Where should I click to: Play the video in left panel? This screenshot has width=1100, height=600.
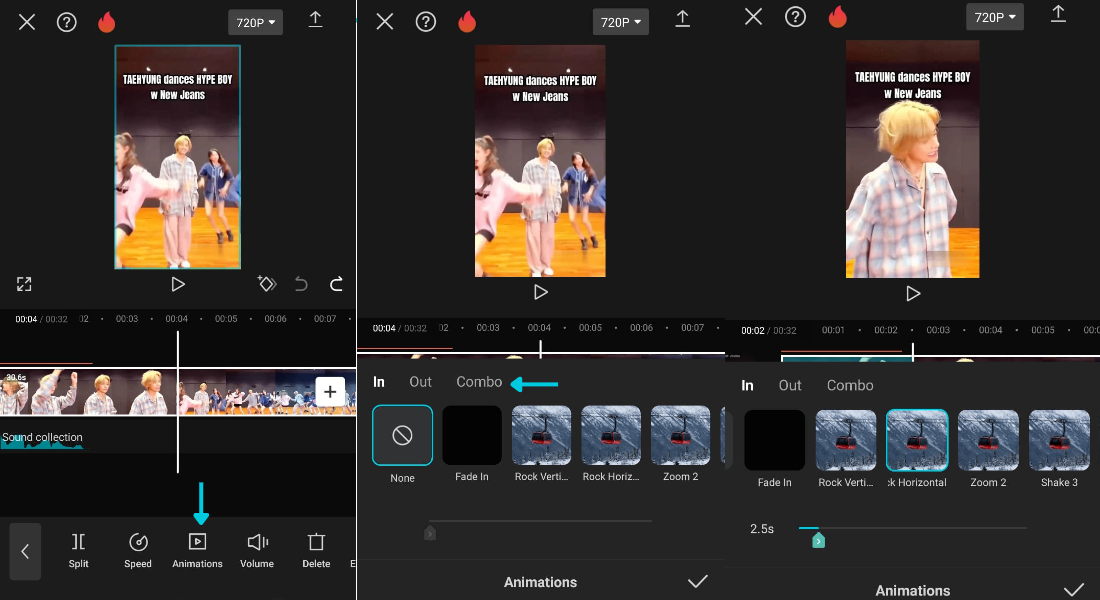[x=177, y=284]
